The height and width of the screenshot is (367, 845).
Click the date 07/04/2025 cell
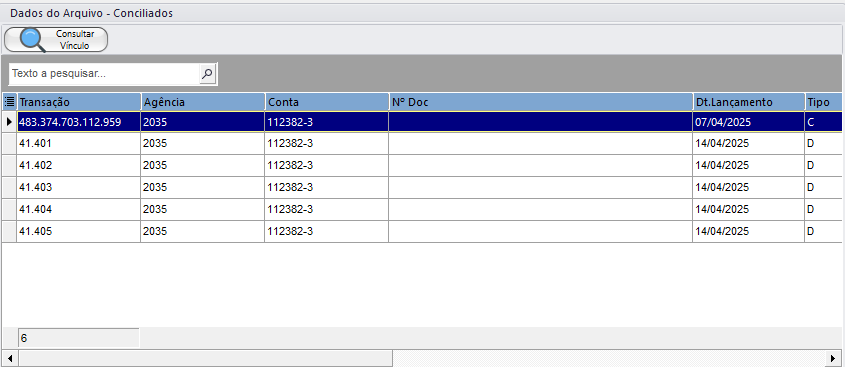click(x=749, y=122)
